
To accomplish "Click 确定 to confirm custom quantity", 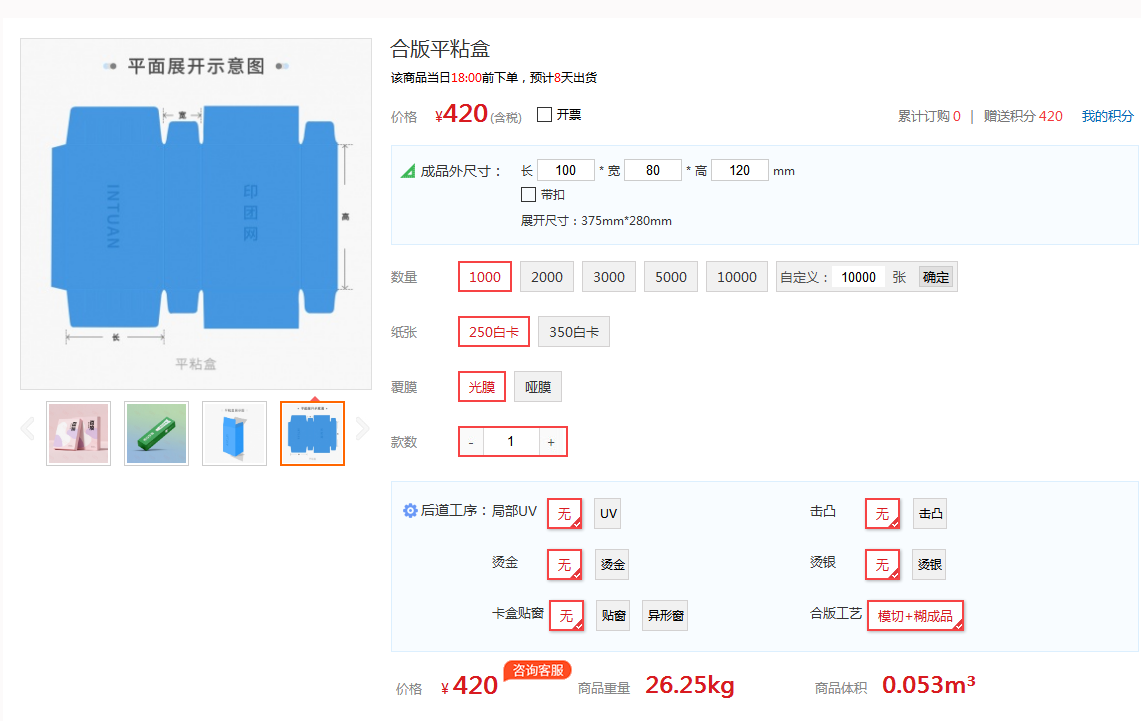I will (x=936, y=277).
